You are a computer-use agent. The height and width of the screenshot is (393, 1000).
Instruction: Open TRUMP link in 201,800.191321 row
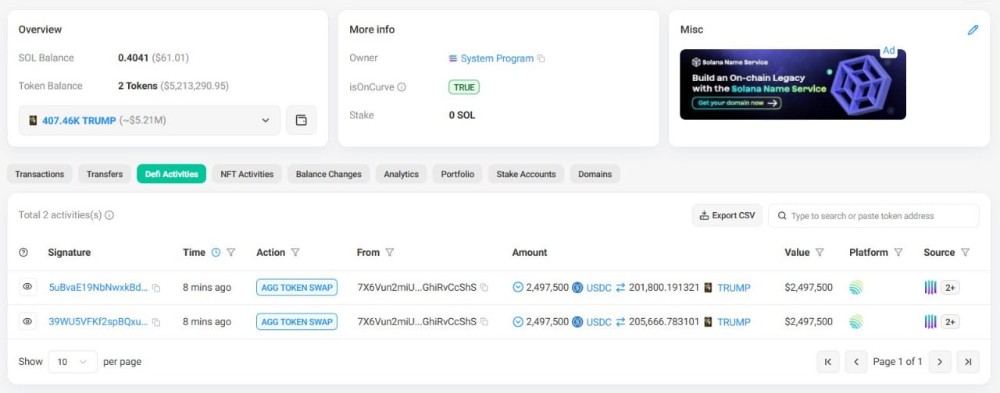coord(733,288)
